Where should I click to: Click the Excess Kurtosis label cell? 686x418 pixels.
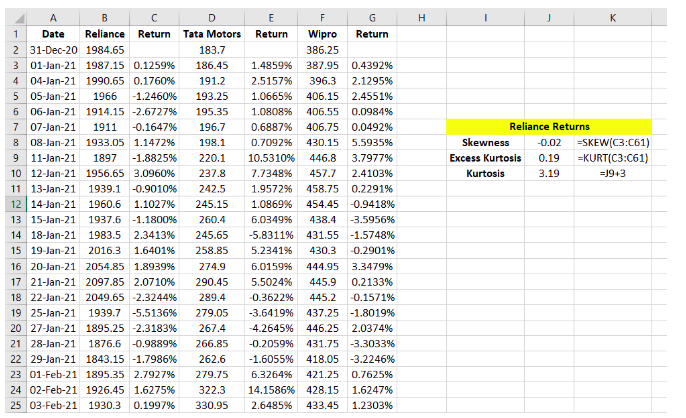[485, 158]
